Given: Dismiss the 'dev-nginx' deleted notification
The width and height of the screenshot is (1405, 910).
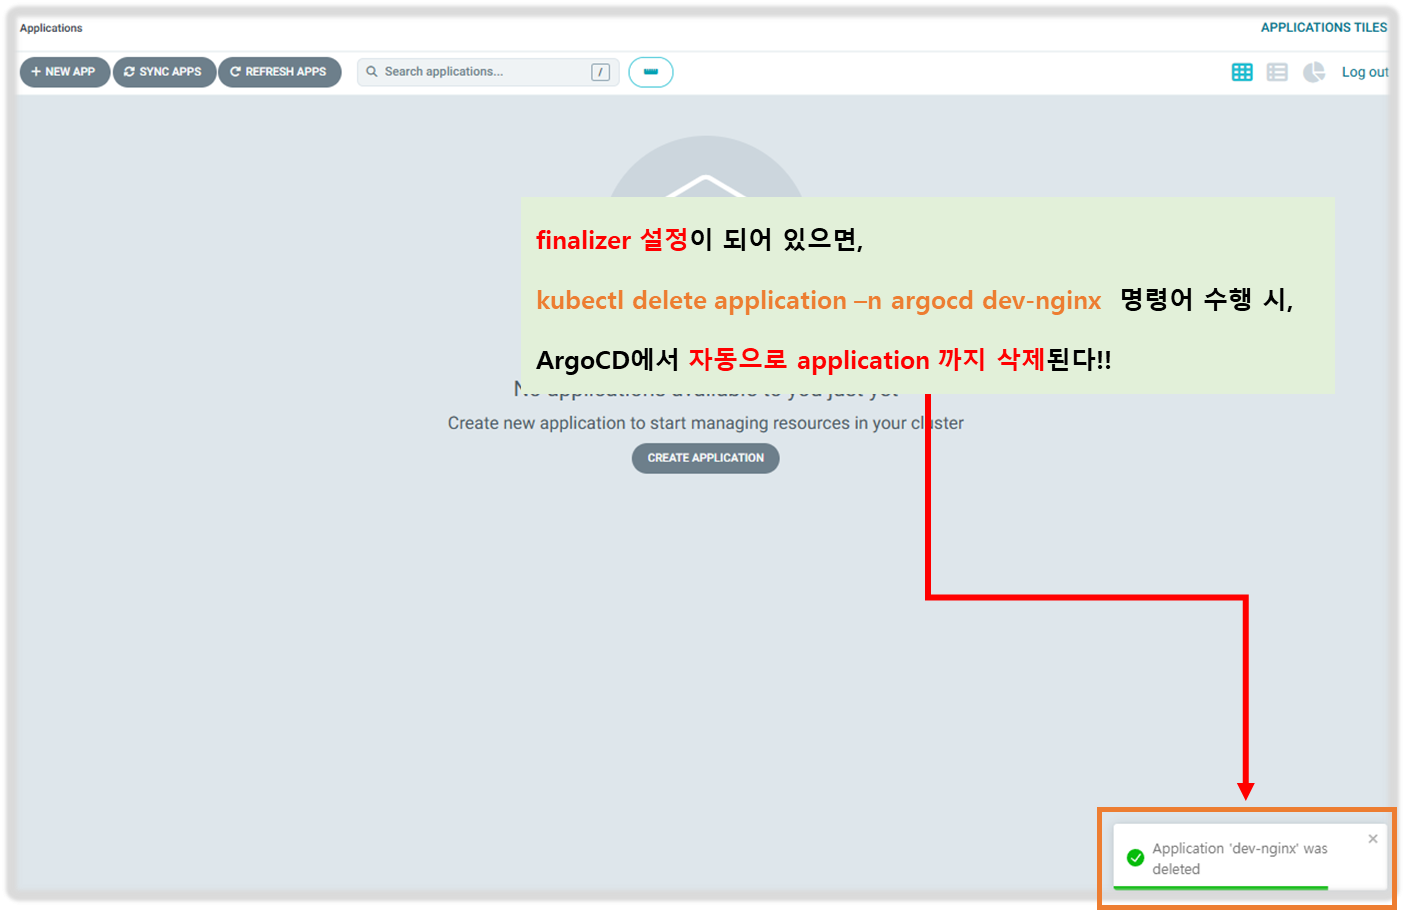Looking at the screenshot, I should tap(1373, 839).
